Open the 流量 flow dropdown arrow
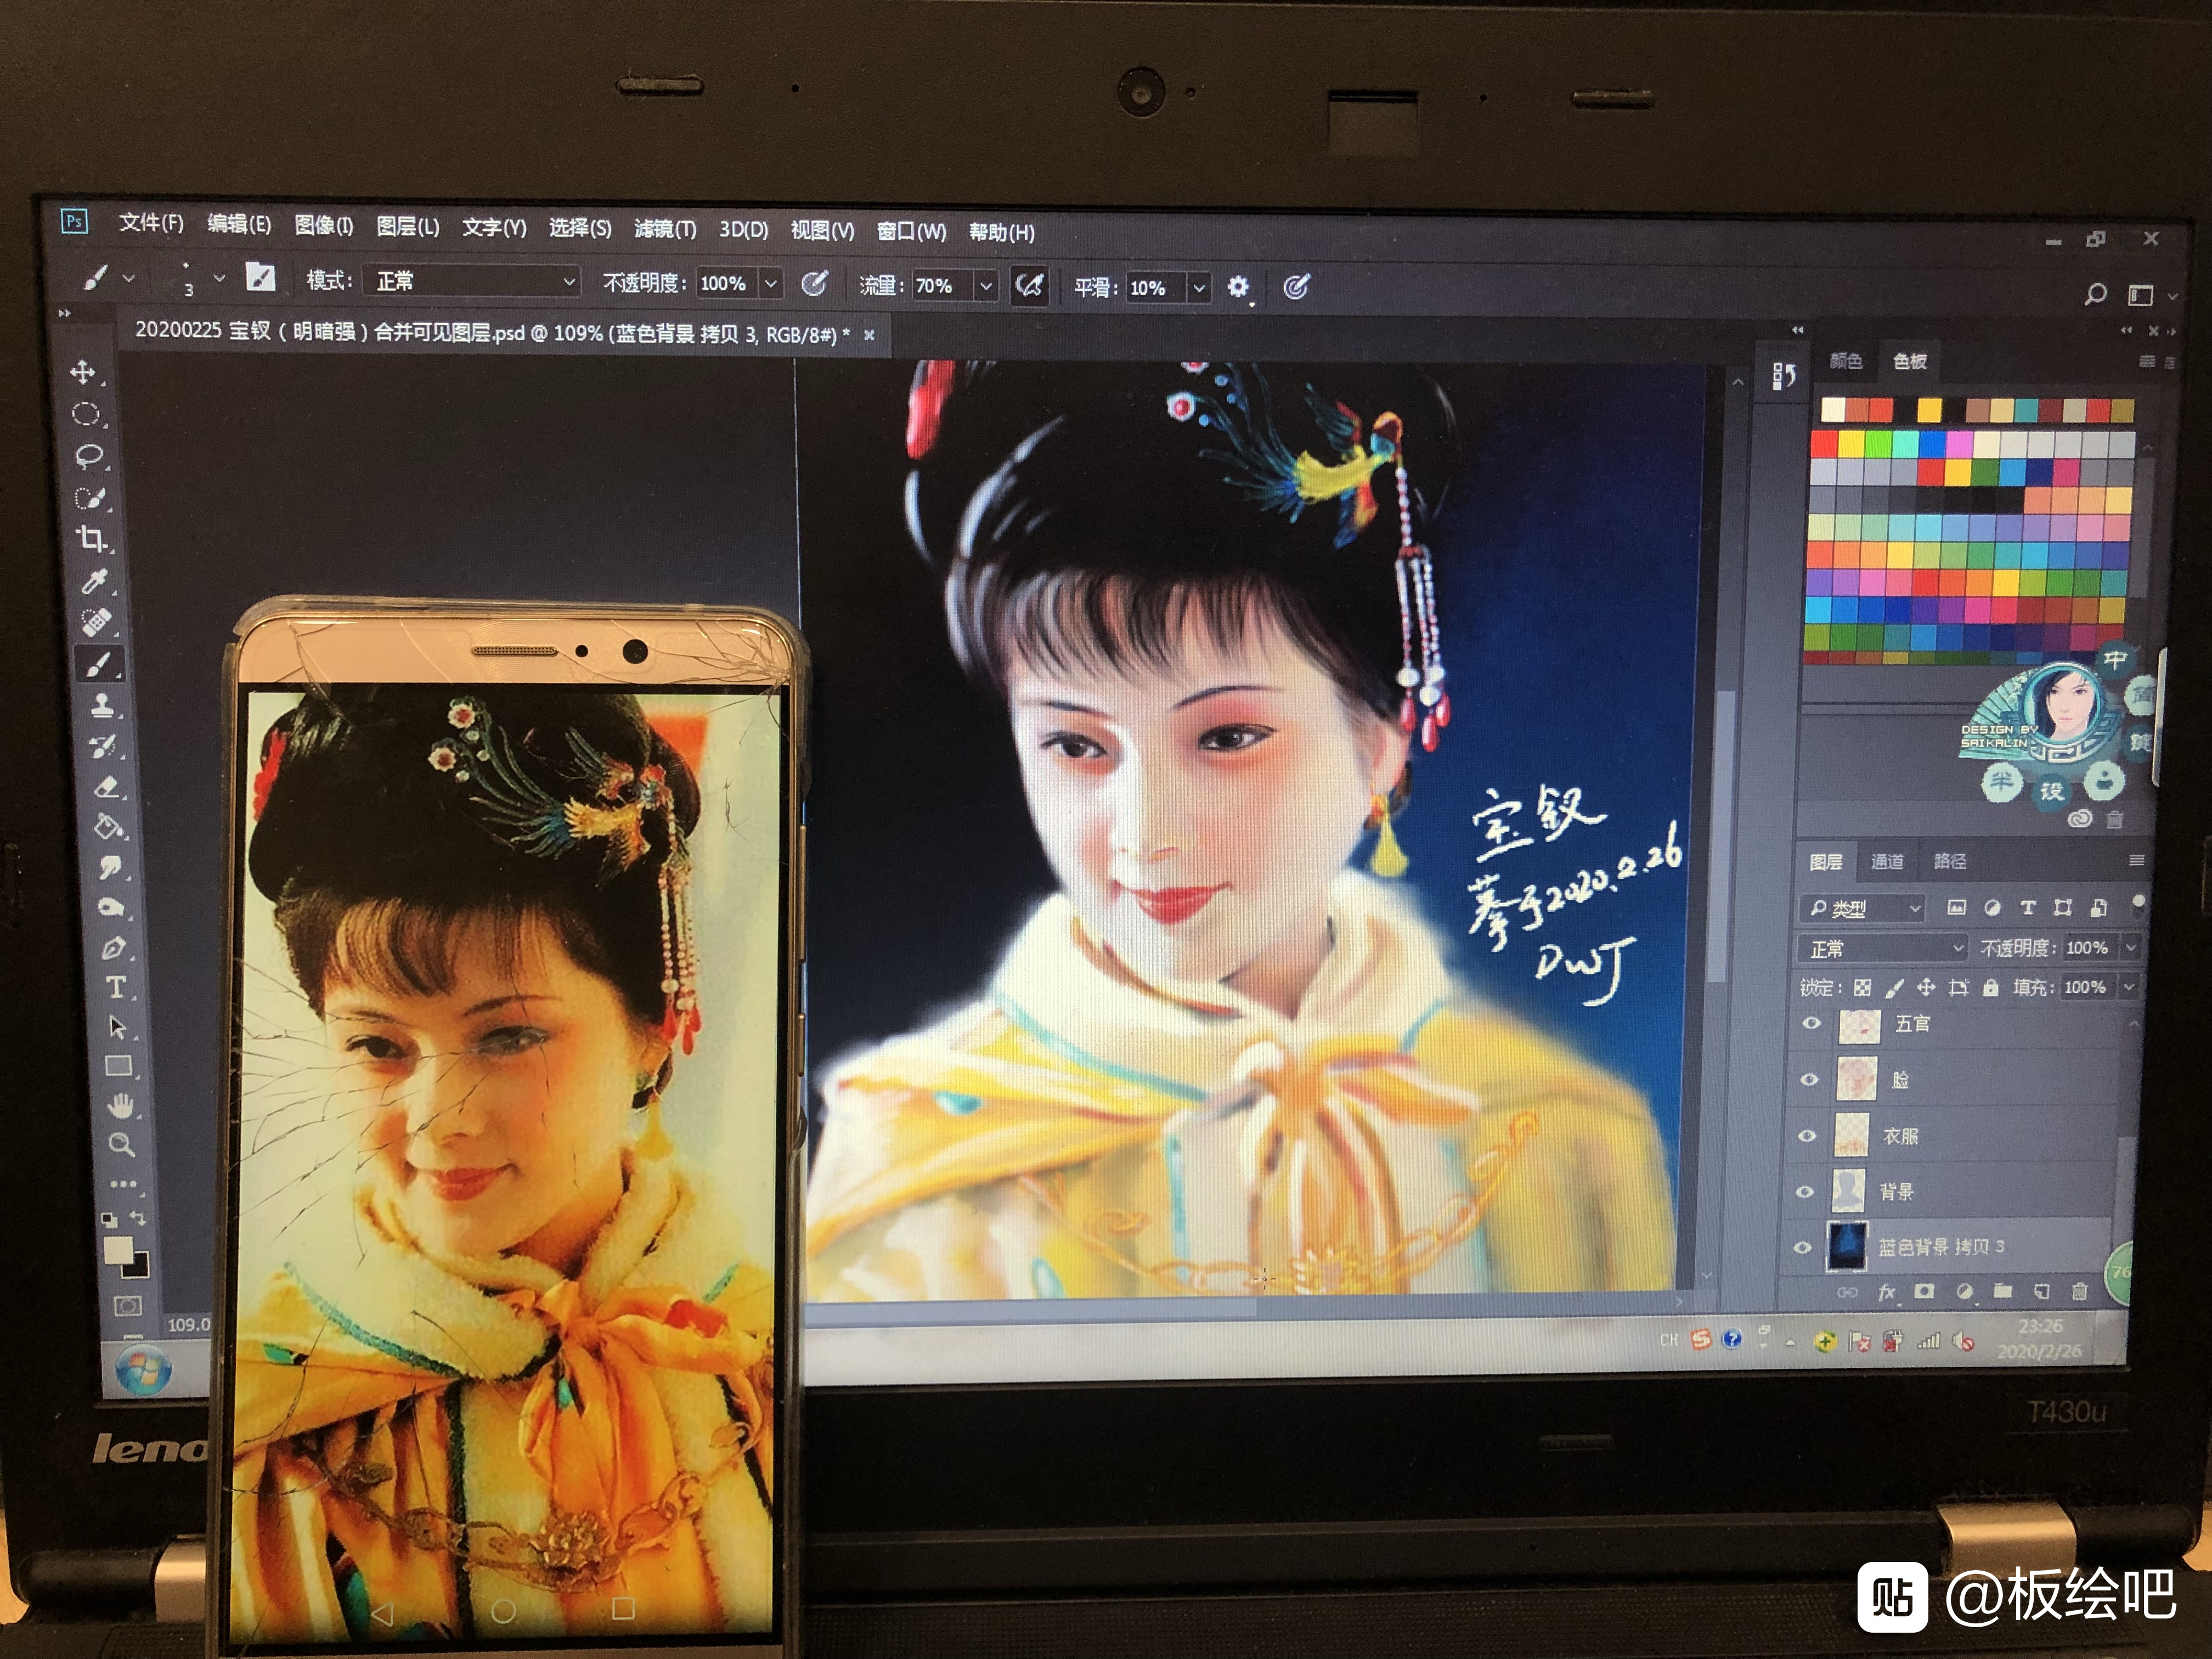The width and height of the screenshot is (2212, 1659). click(x=986, y=286)
